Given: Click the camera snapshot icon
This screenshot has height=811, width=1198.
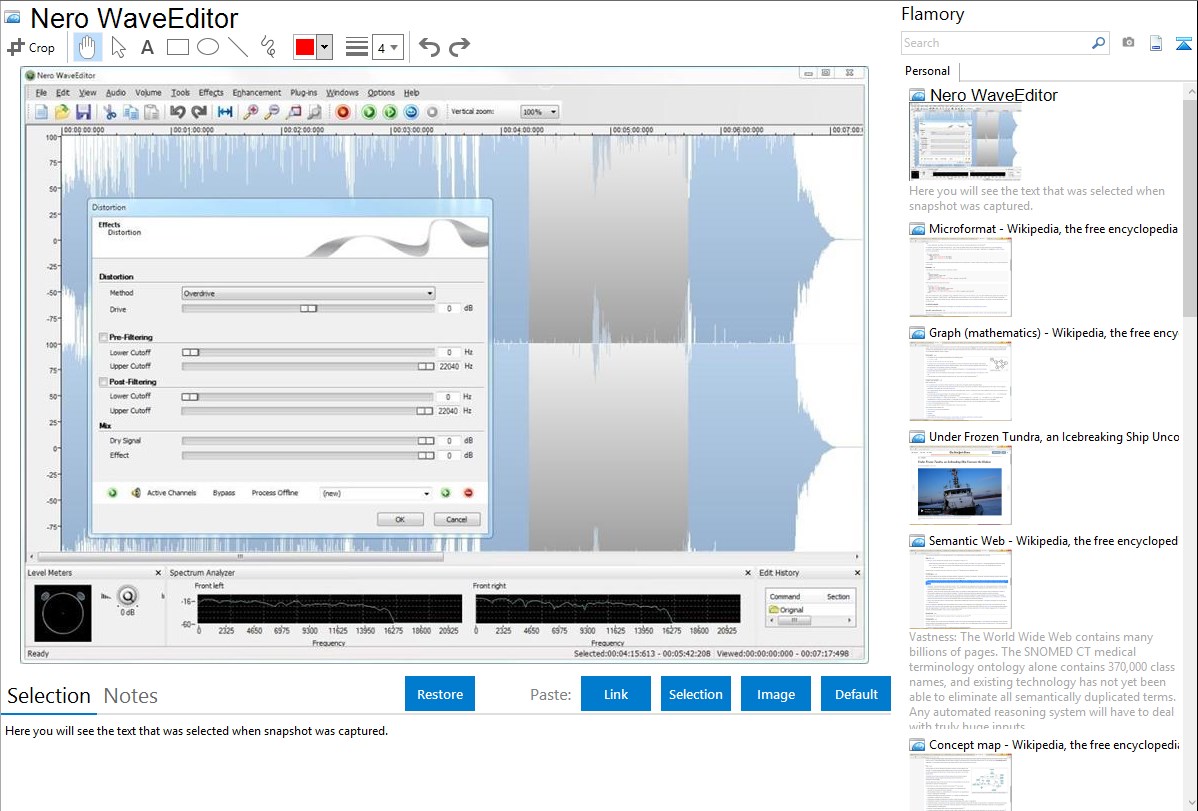Looking at the screenshot, I should coord(1128,43).
